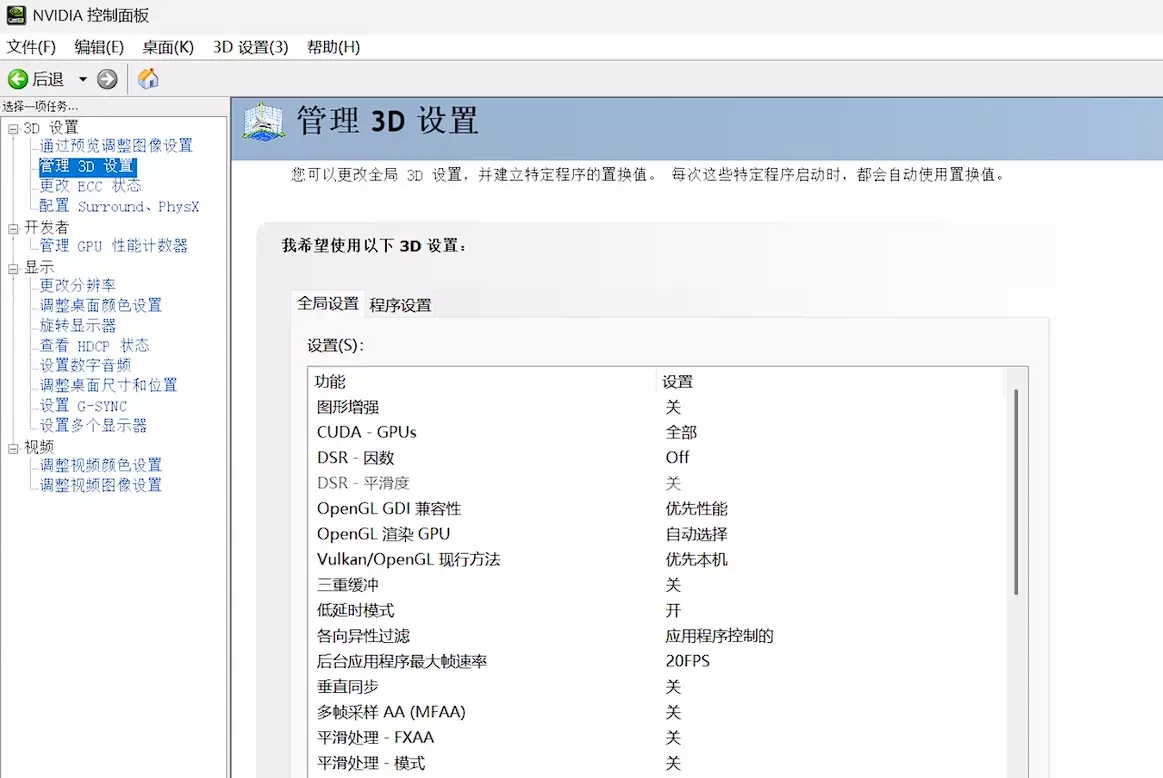This screenshot has width=1163, height=778.
Task: Open 查看 HDCP 状态 task
Action: point(94,346)
